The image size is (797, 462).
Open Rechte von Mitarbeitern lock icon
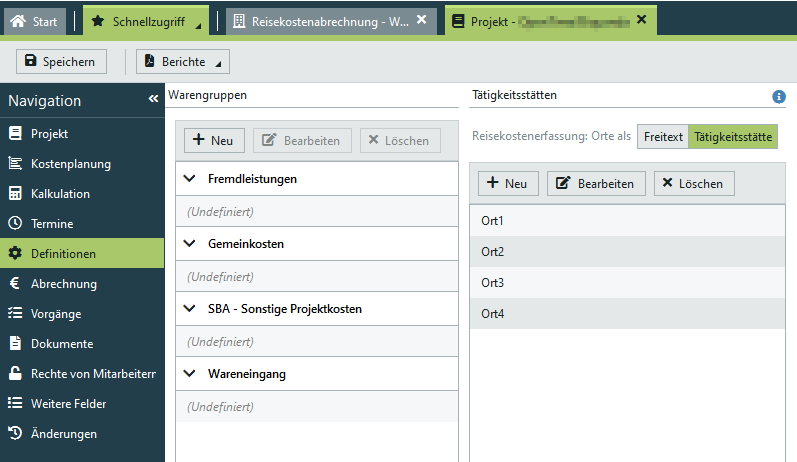coord(15,374)
